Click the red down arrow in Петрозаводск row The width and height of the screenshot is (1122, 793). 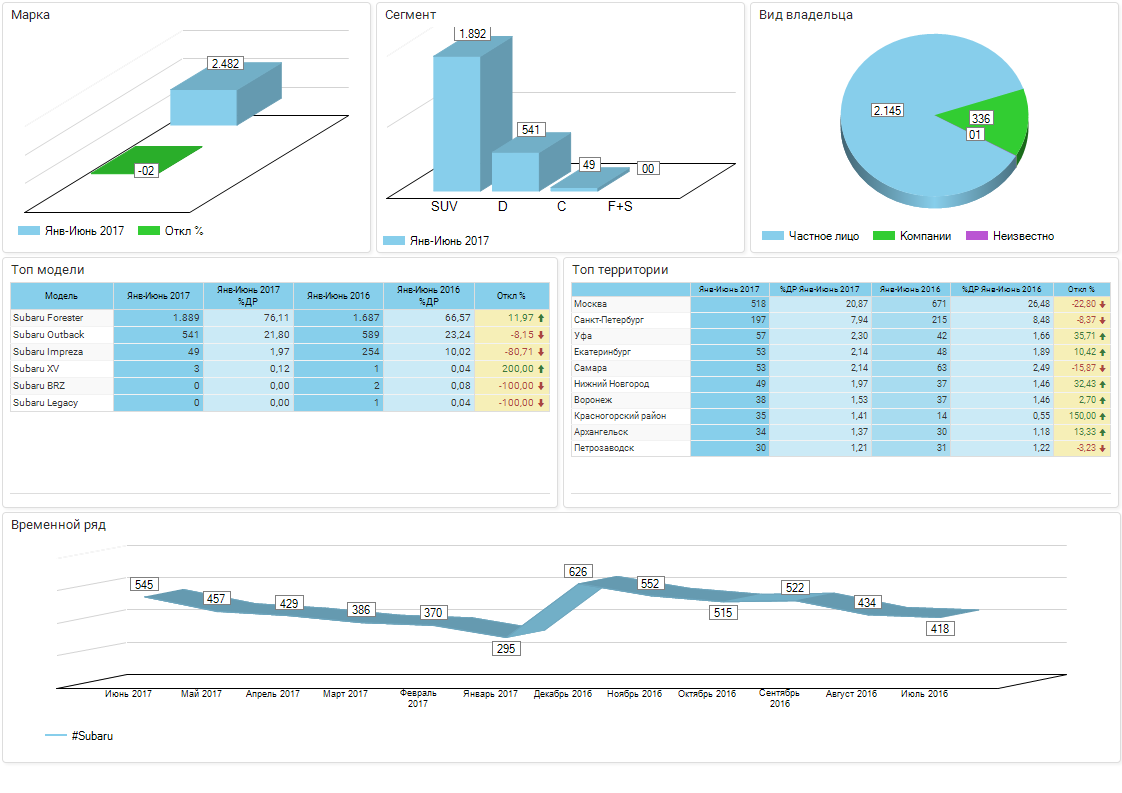pos(1102,448)
